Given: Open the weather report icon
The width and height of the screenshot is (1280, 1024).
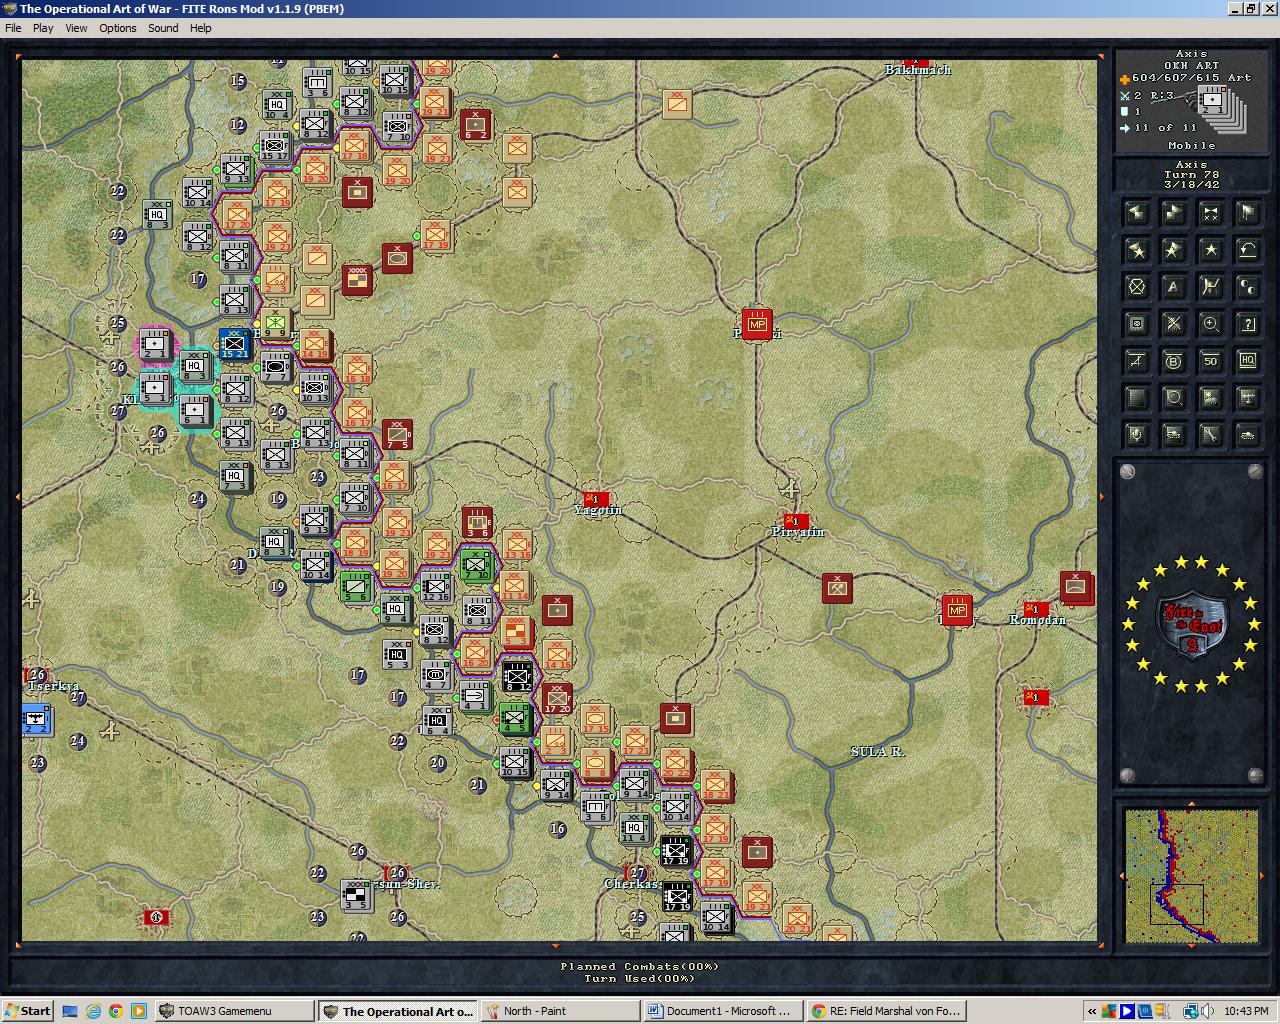Looking at the screenshot, I should pos(1209,397).
